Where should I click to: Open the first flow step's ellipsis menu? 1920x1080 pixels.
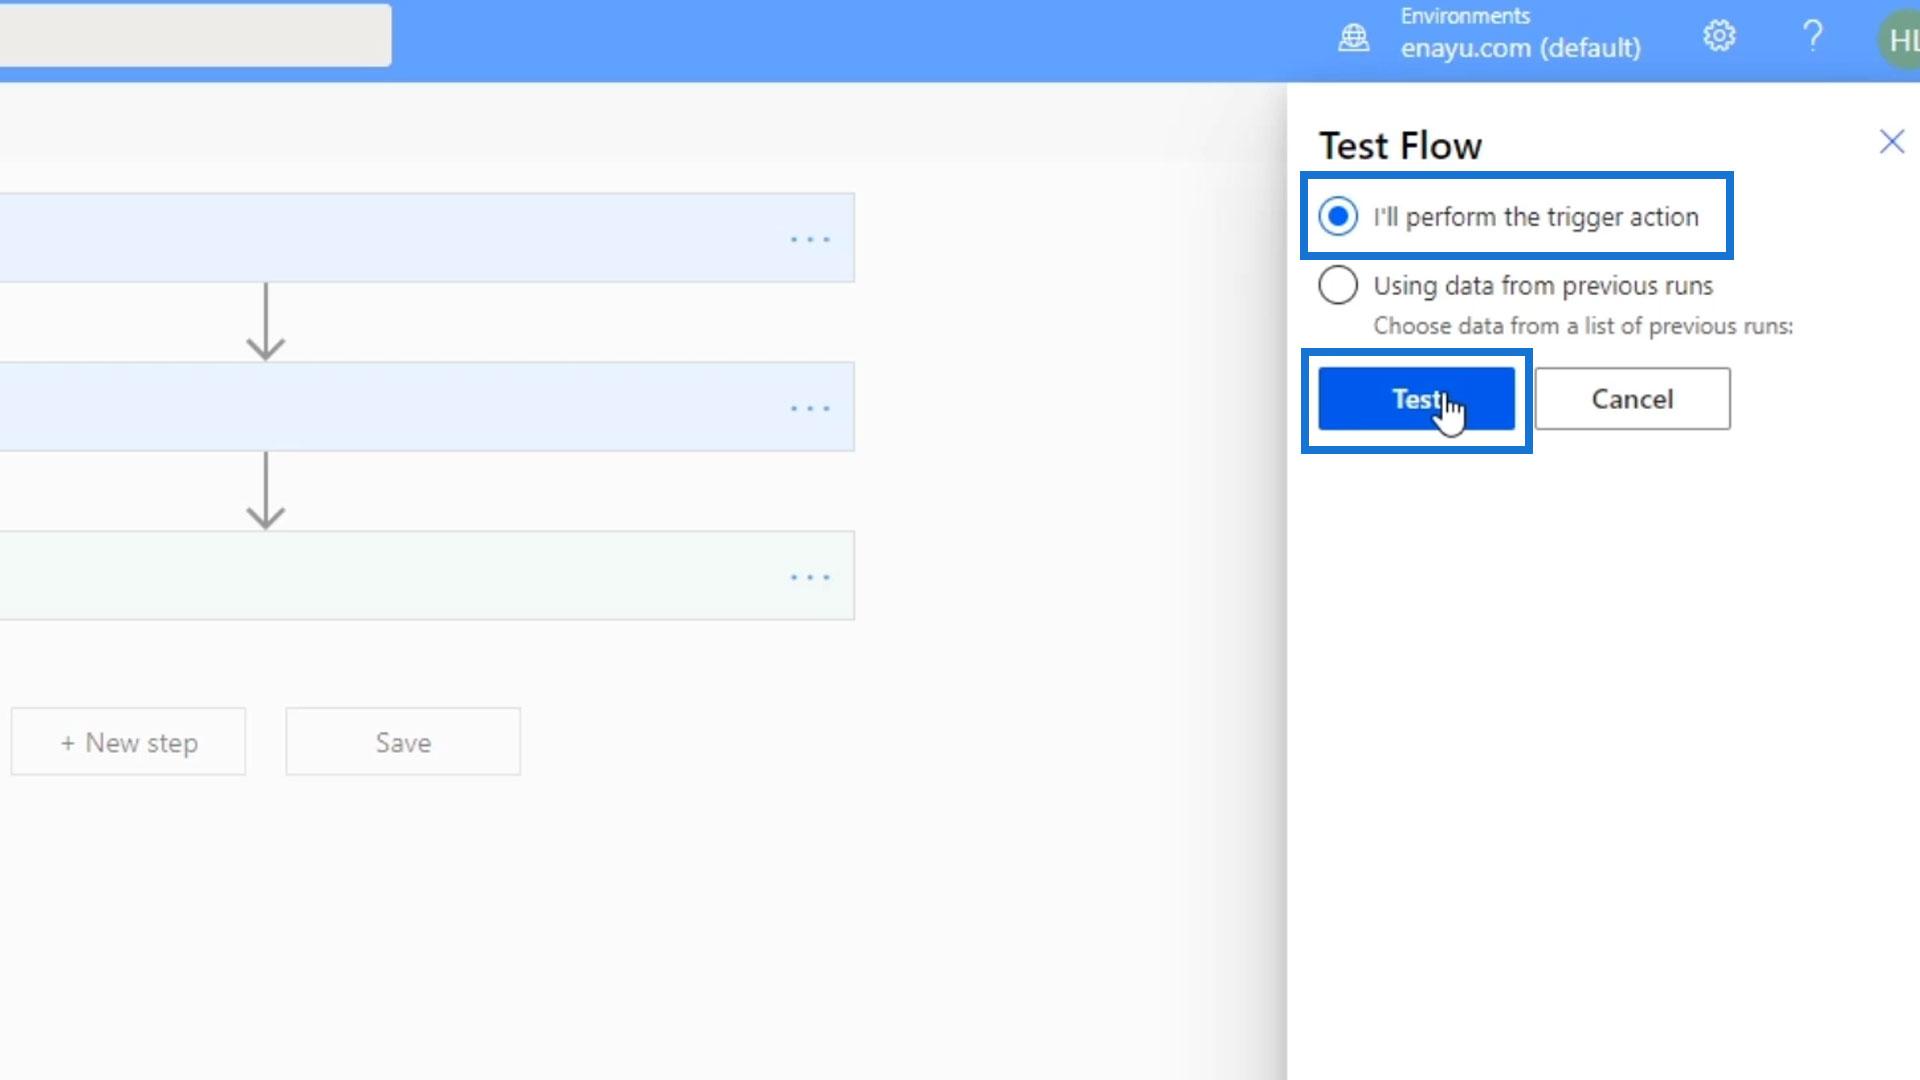click(x=809, y=239)
